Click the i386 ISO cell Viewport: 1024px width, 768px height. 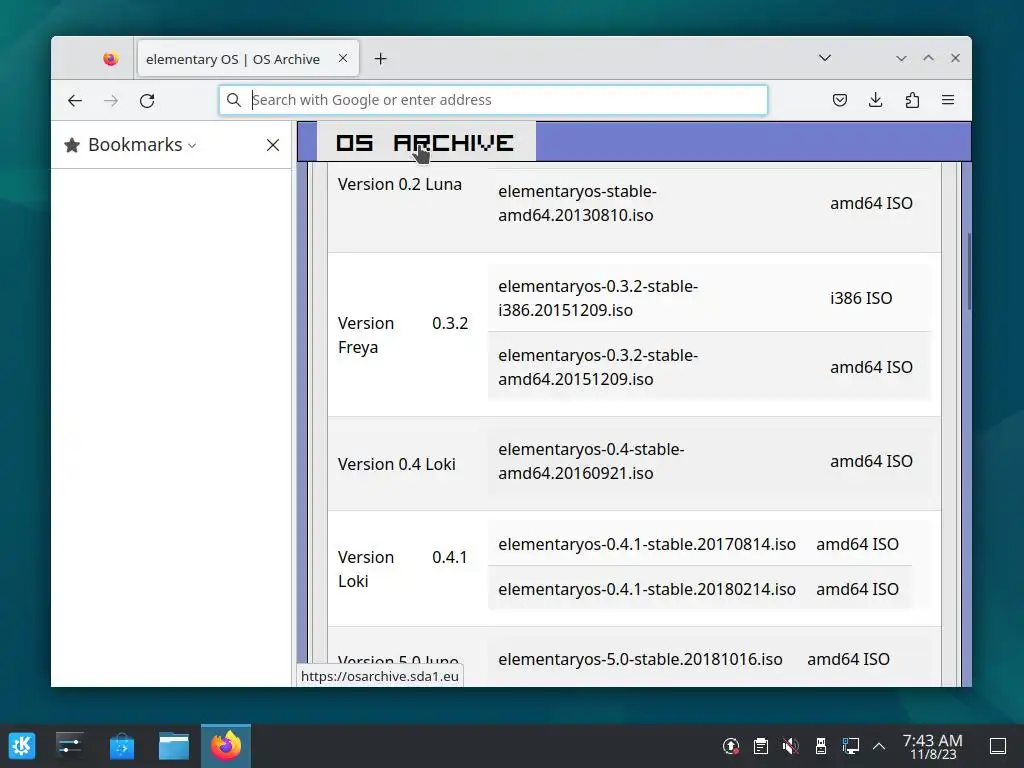861,298
